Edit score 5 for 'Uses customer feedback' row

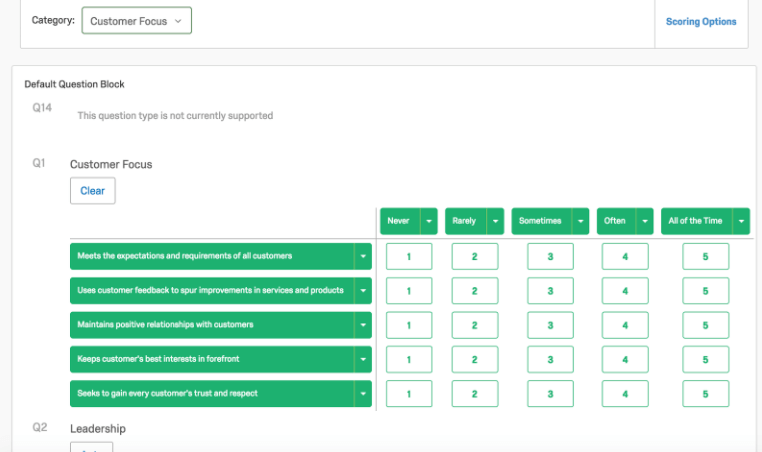pyautogui.click(x=705, y=291)
